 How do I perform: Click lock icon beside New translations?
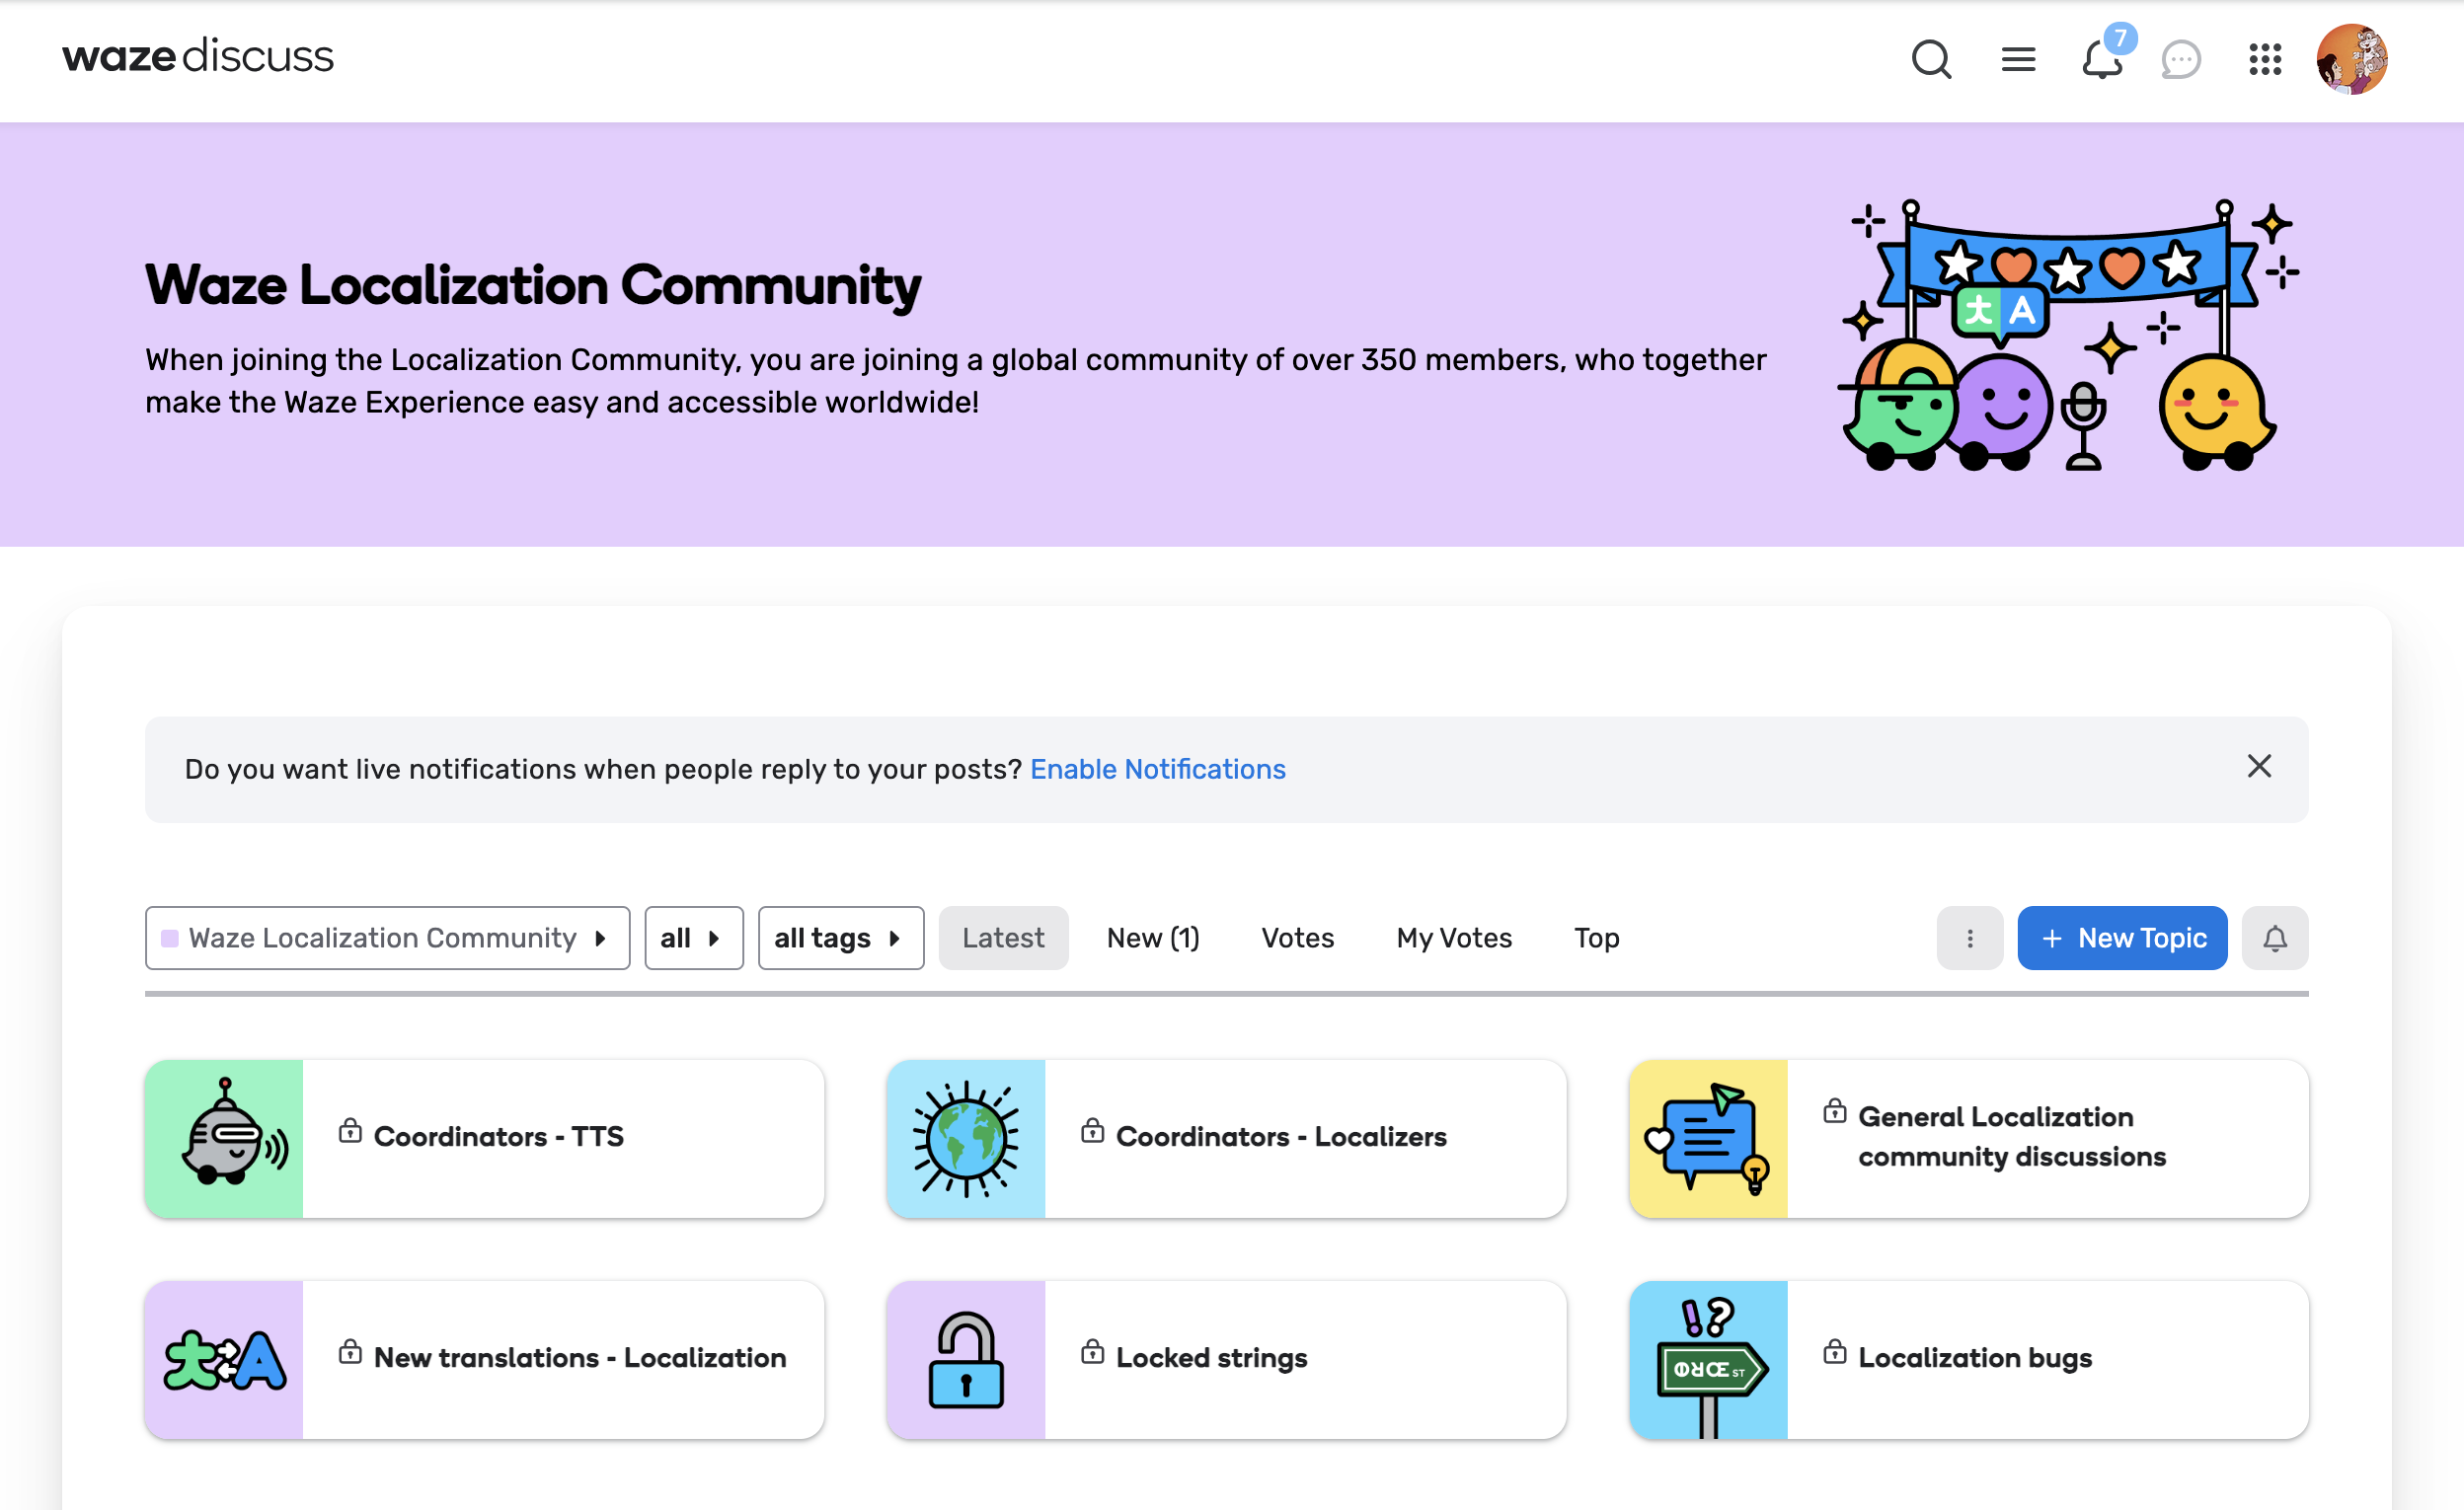(x=350, y=1351)
